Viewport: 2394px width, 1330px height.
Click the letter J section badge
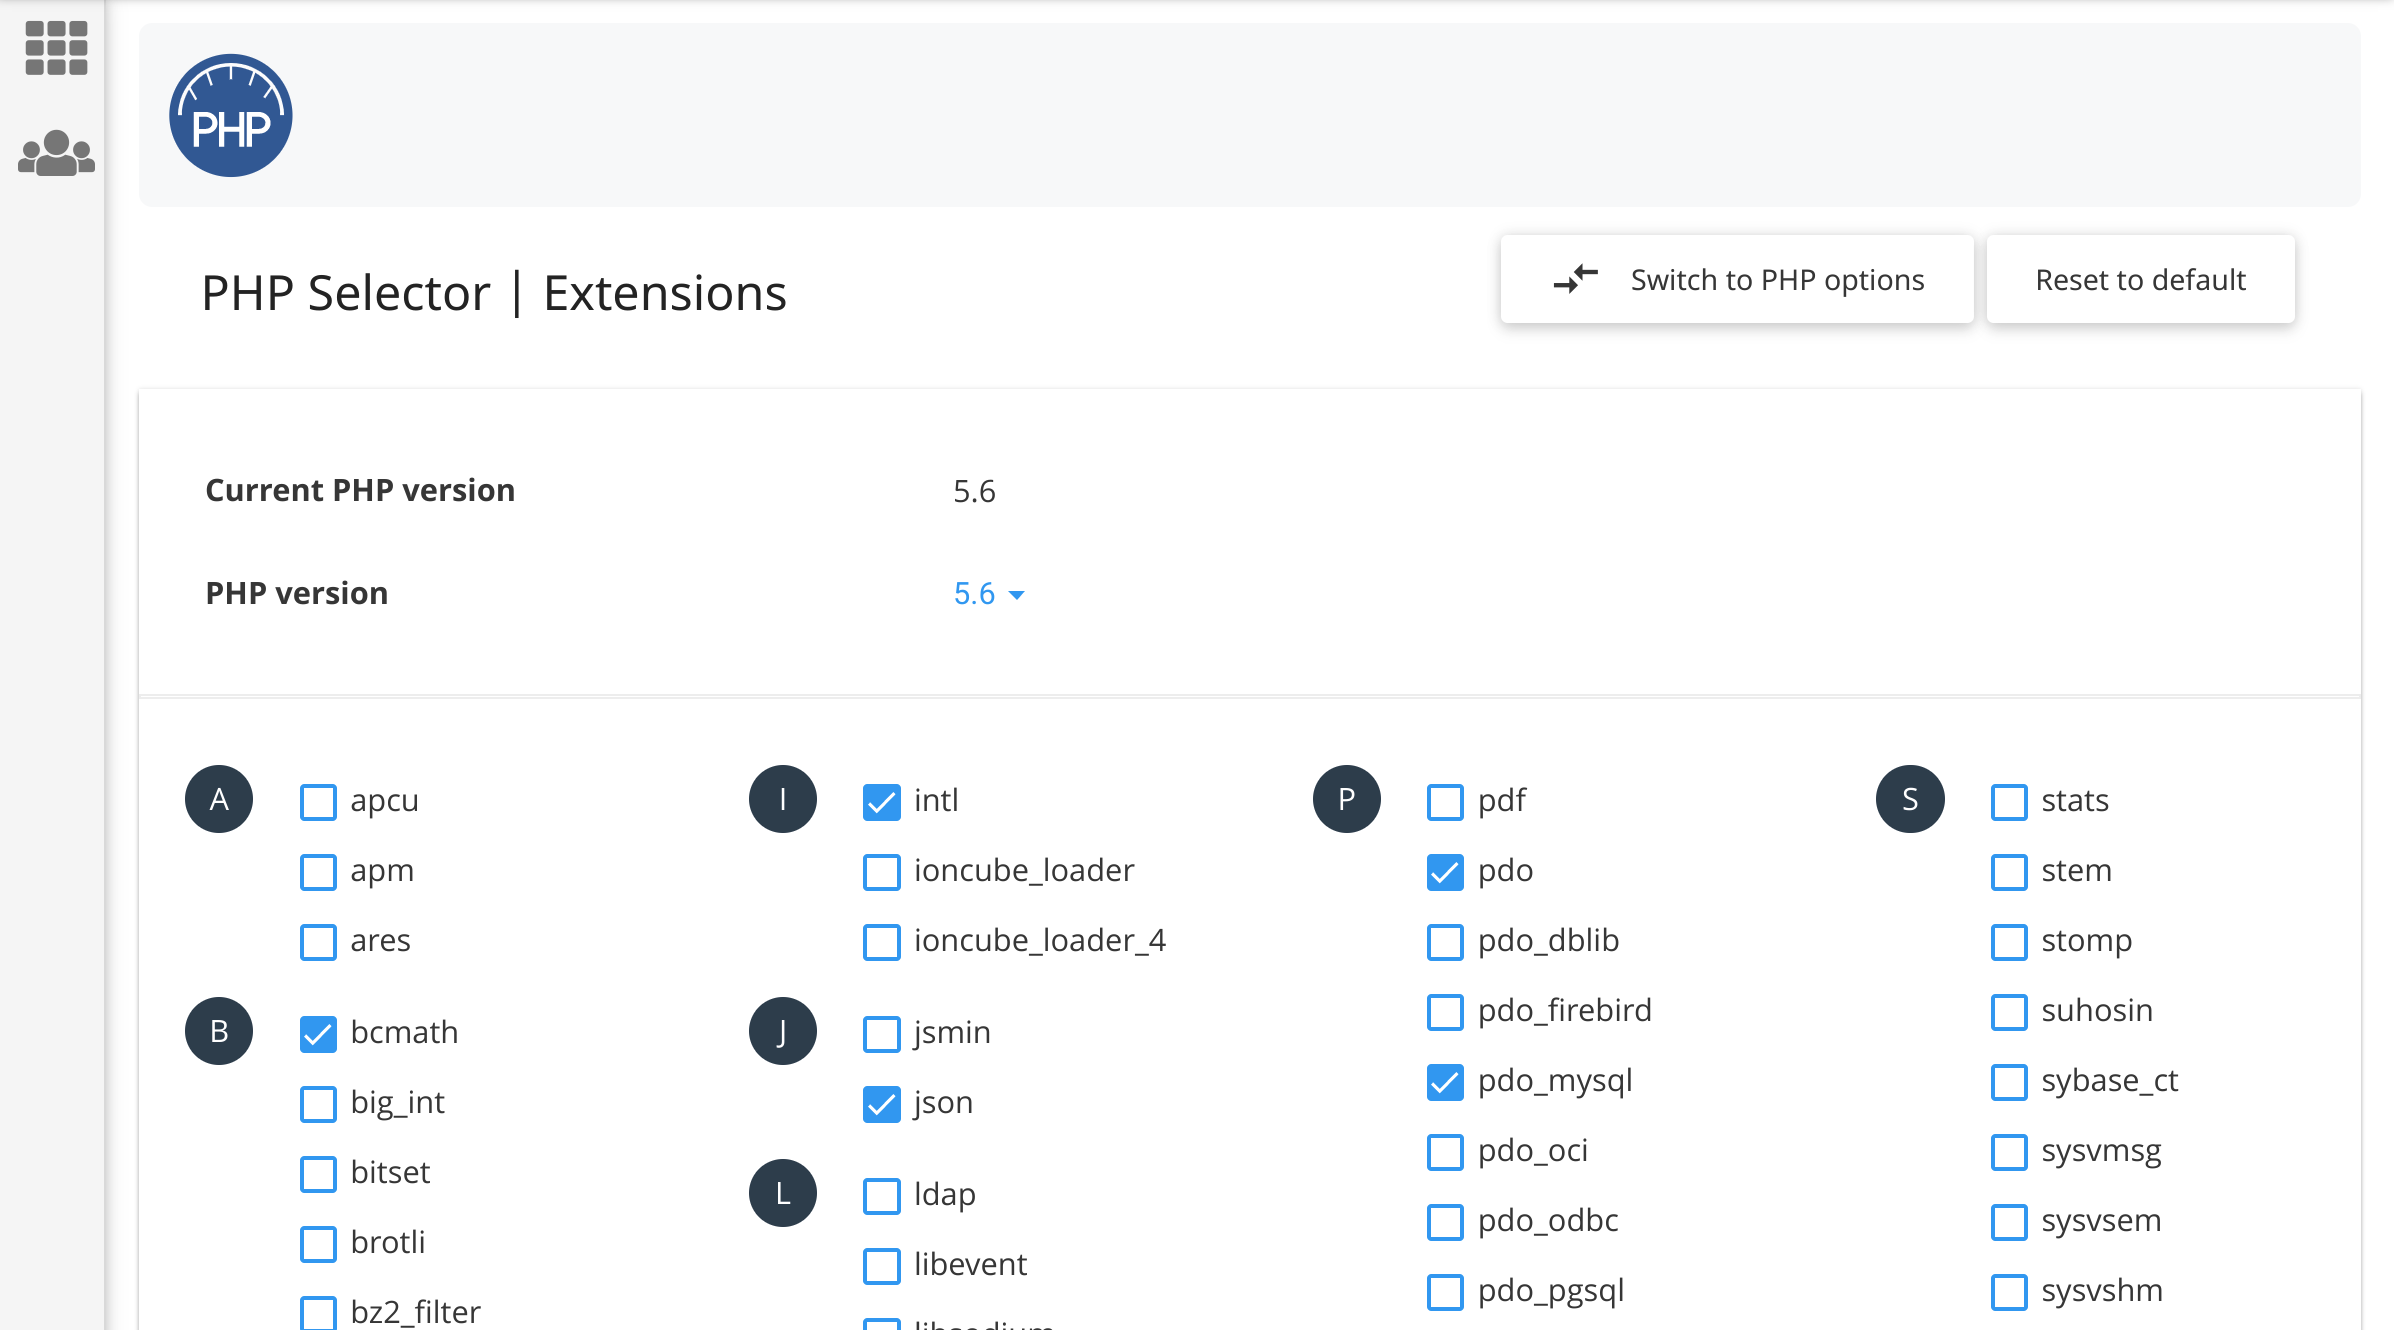pyautogui.click(x=782, y=1031)
